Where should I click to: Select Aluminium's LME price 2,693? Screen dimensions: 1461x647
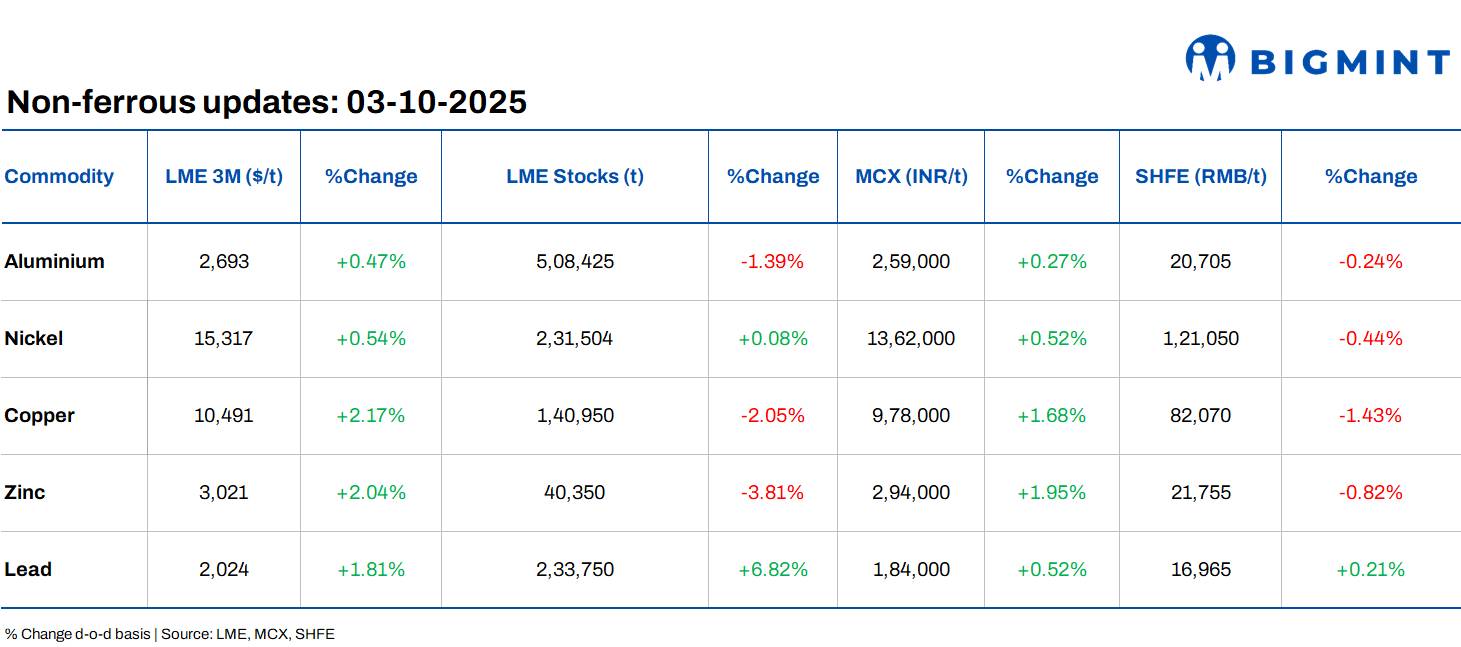pyautogui.click(x=224, y=261)
